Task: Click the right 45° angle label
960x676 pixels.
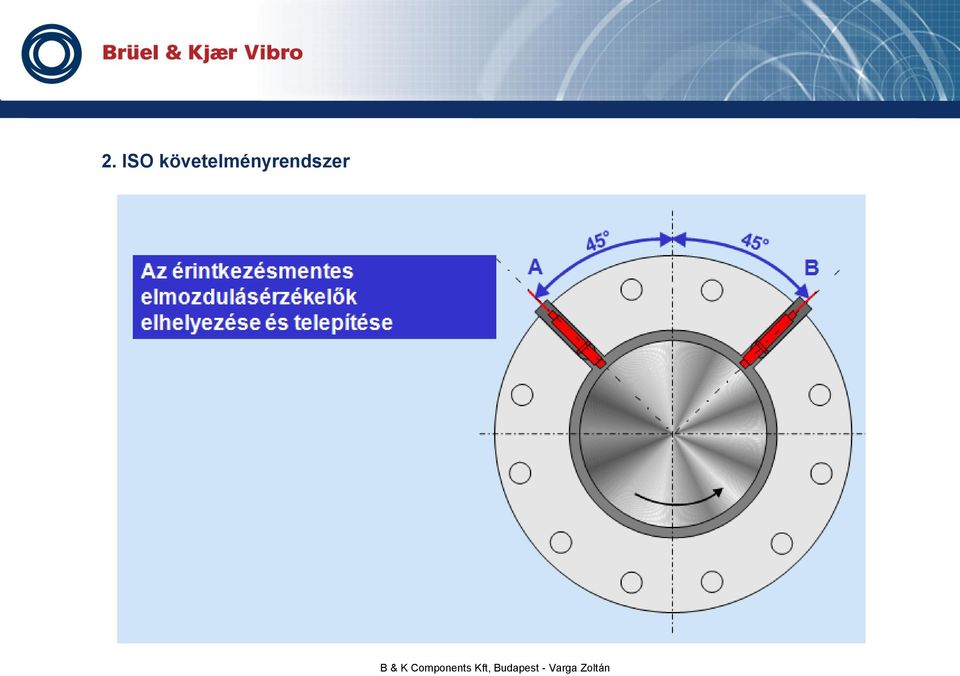Action: point(755,241)
